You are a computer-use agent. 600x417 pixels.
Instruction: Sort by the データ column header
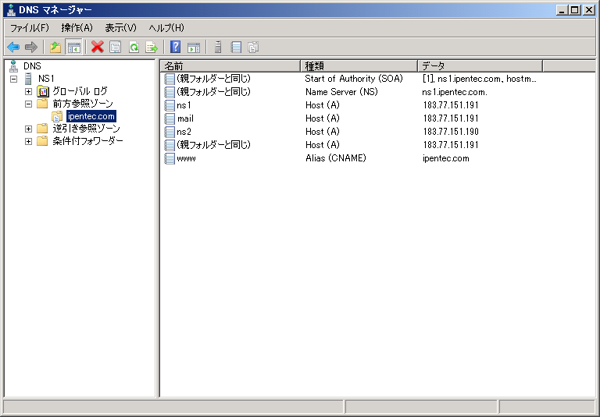(480, 66)
